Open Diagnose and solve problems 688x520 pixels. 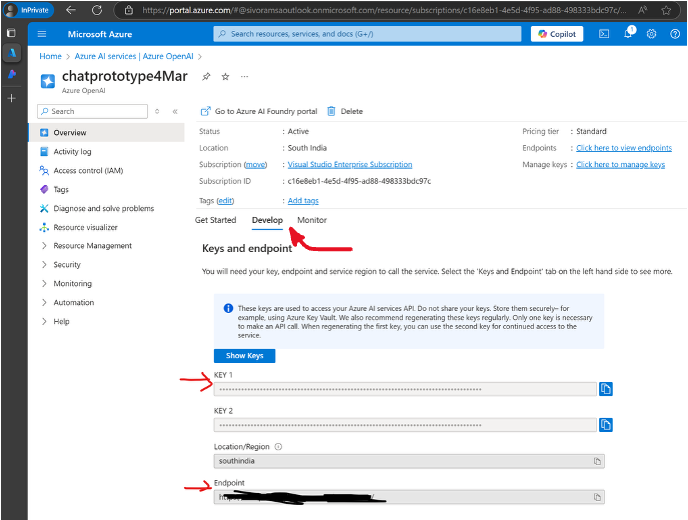click(106, 208)
